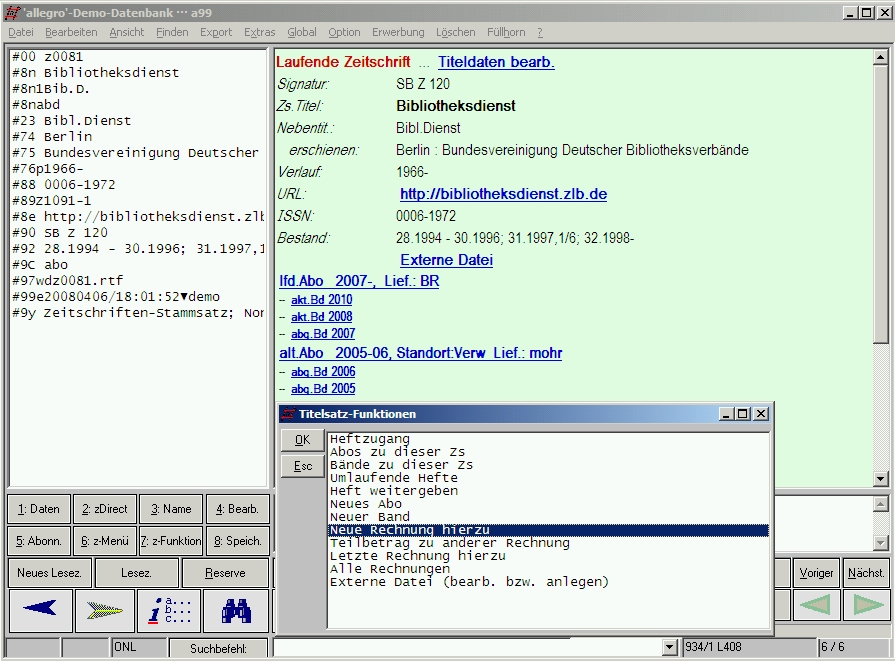Click the yellow forward arrow icon
The height and width of the screenshot is (661, 895).
pos(104,610)
